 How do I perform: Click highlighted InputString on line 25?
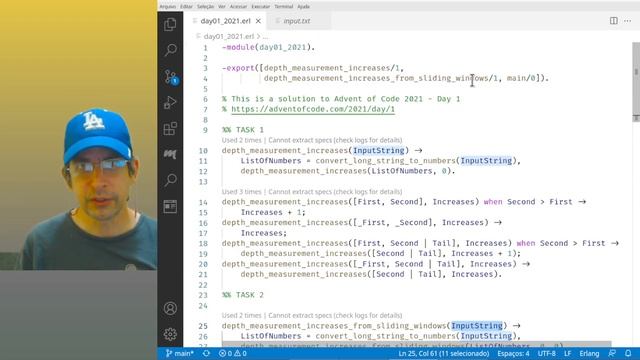coord(477,326)
